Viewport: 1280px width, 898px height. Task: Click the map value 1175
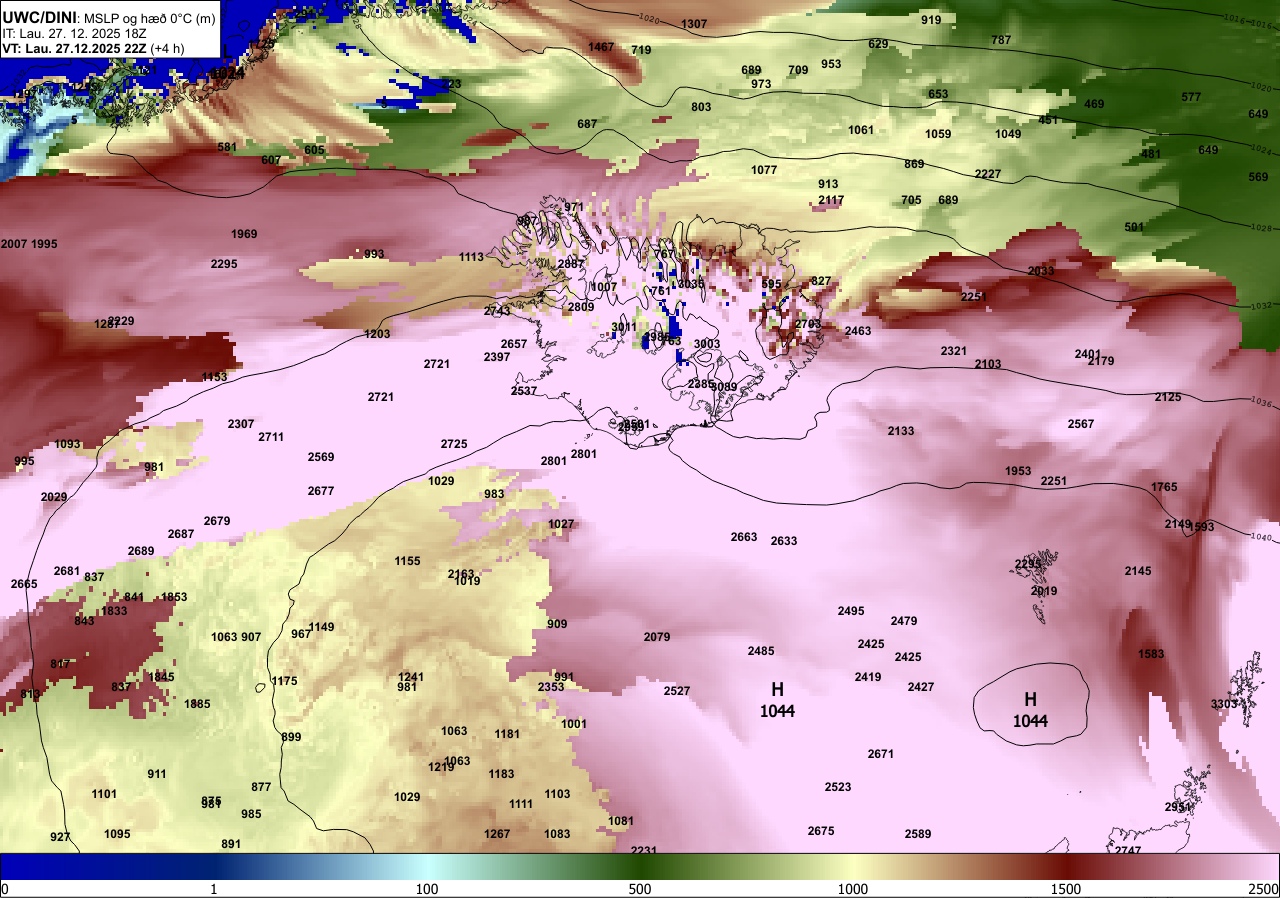pyautogui.click(x=285, y=681)
